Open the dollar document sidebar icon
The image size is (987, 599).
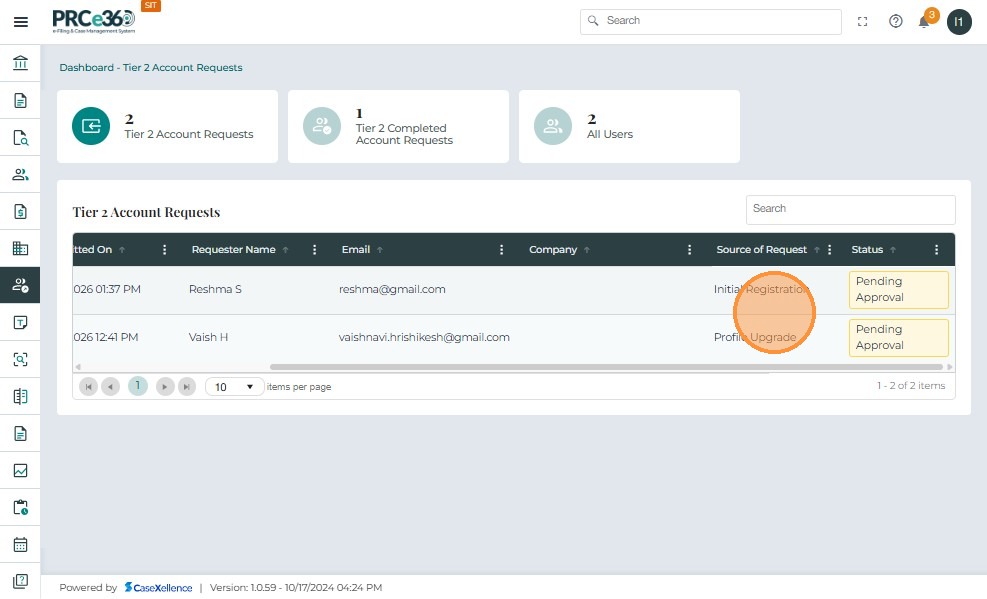tap(20, 211)
